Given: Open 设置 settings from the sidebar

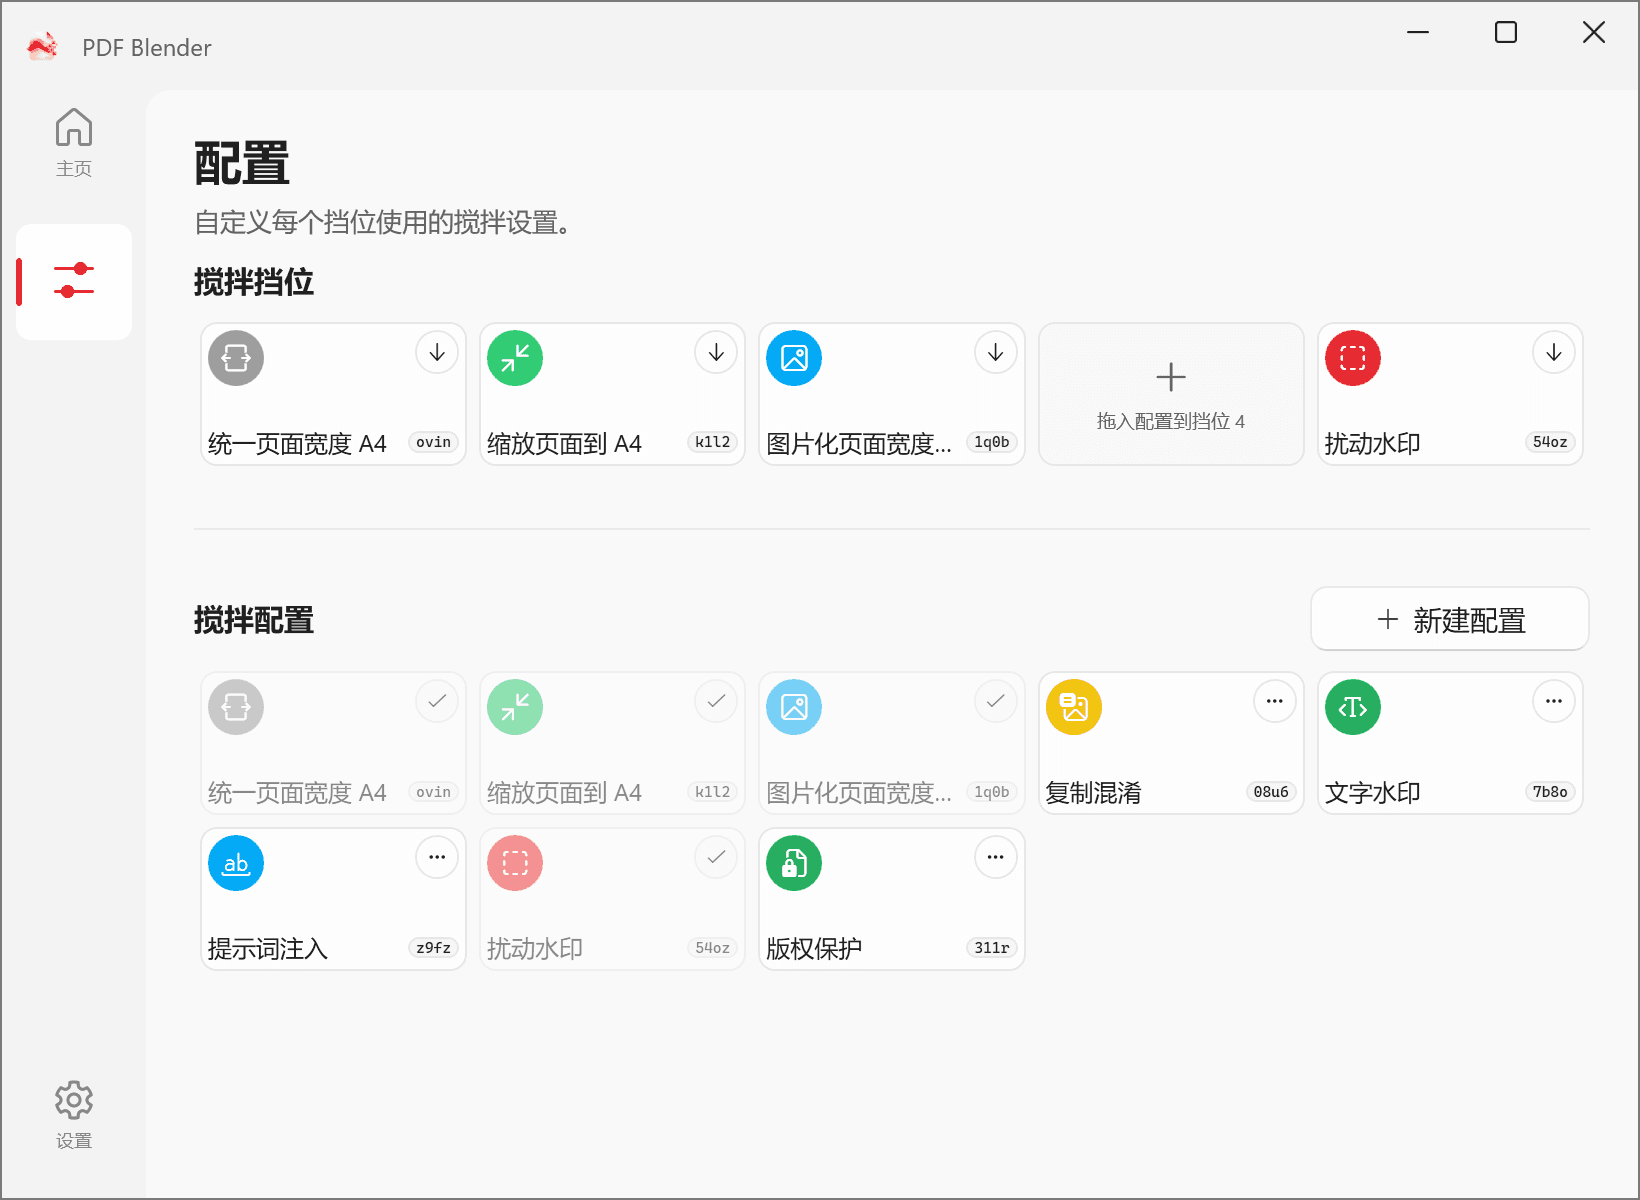Looking at the screenshot, I should [74, 1114].
